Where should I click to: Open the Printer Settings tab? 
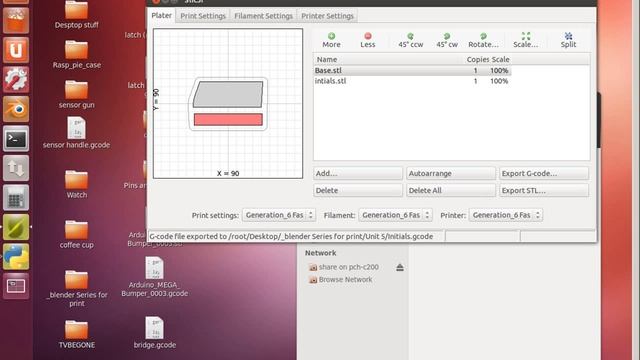pos(327,16)
